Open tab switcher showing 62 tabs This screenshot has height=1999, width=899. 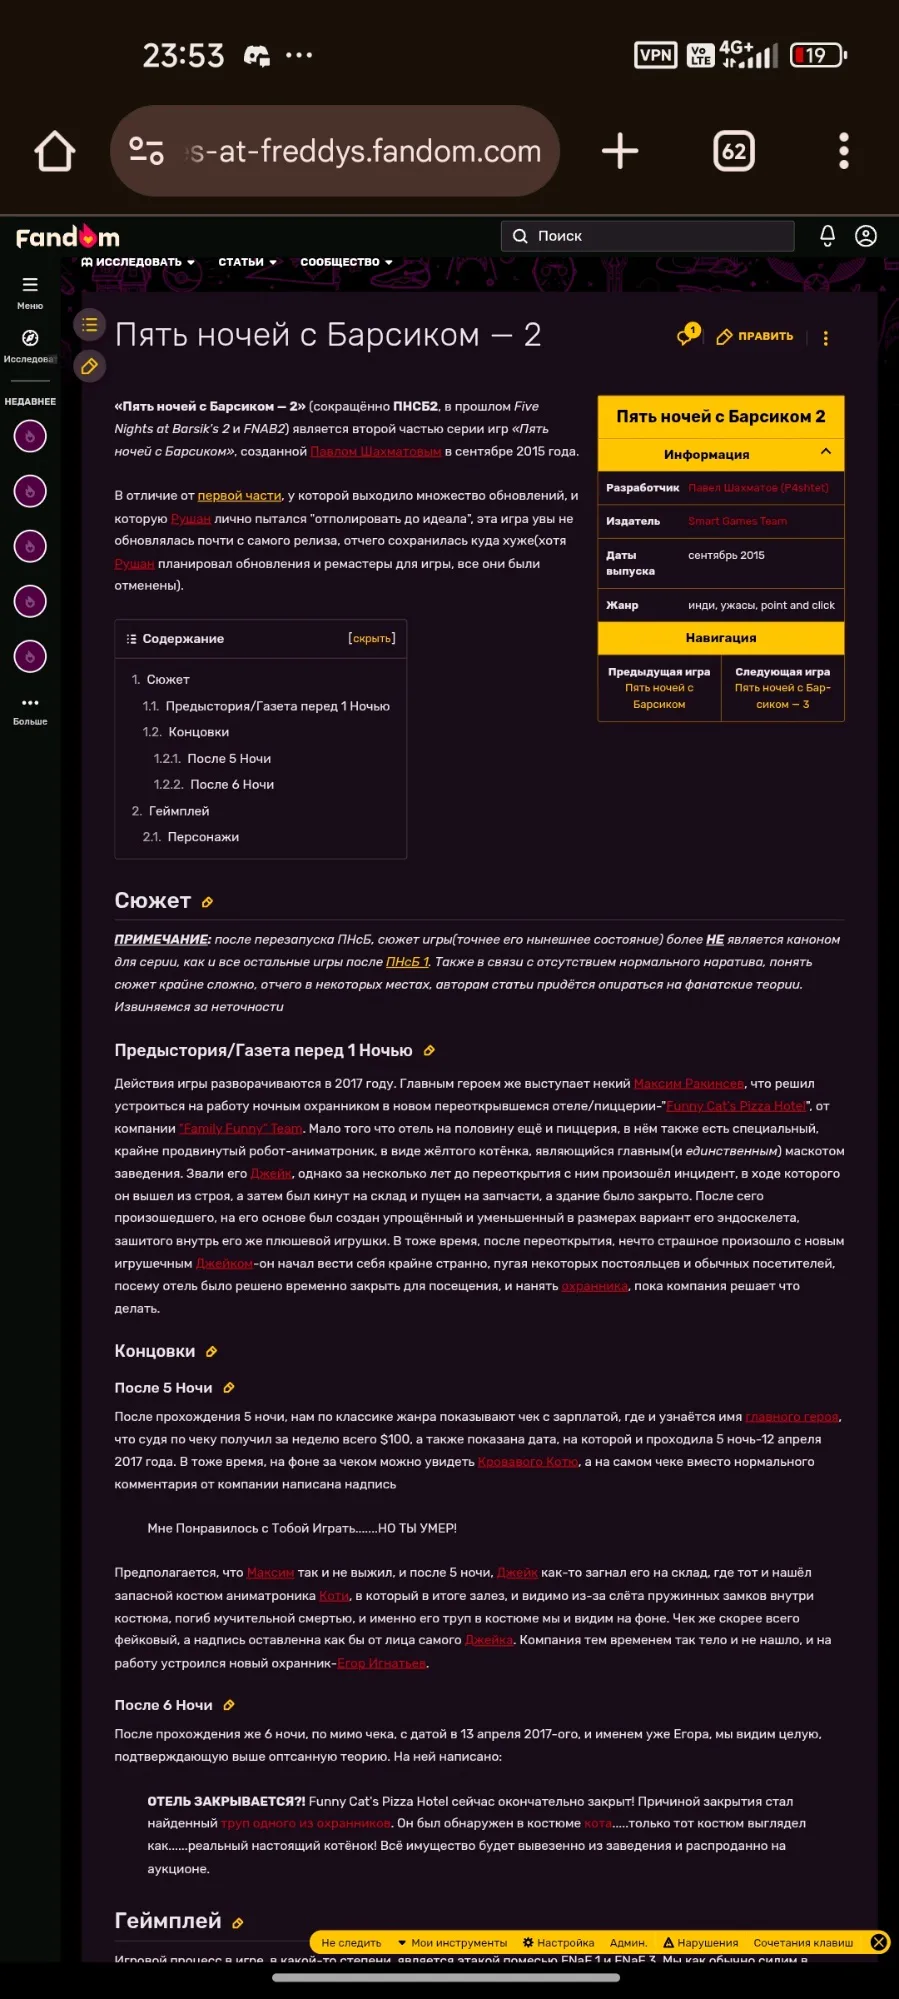(x=734, y=151)
